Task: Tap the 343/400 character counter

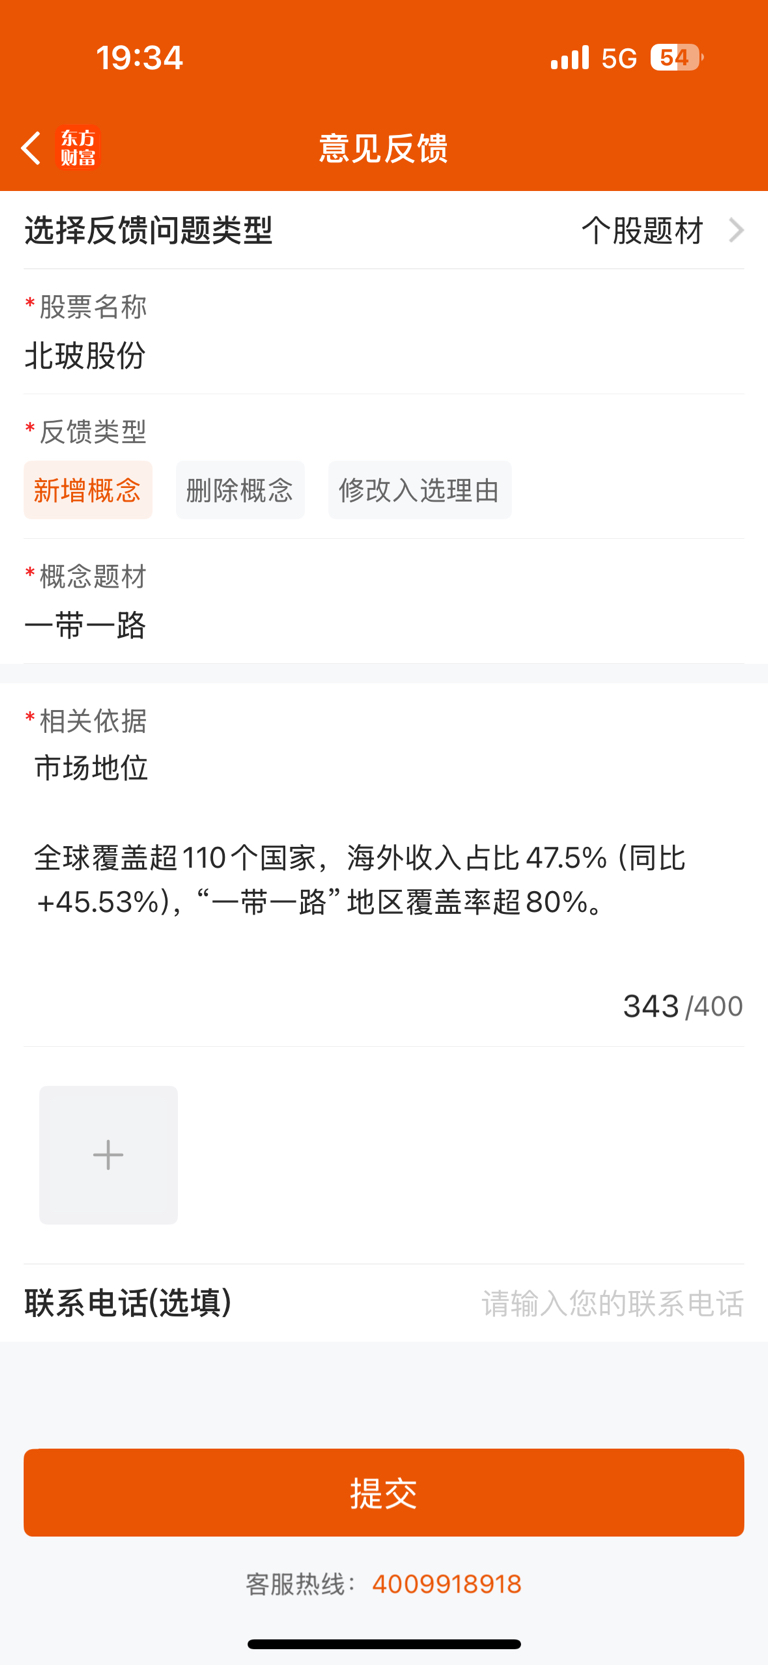Action: [x=683, y=1006]
